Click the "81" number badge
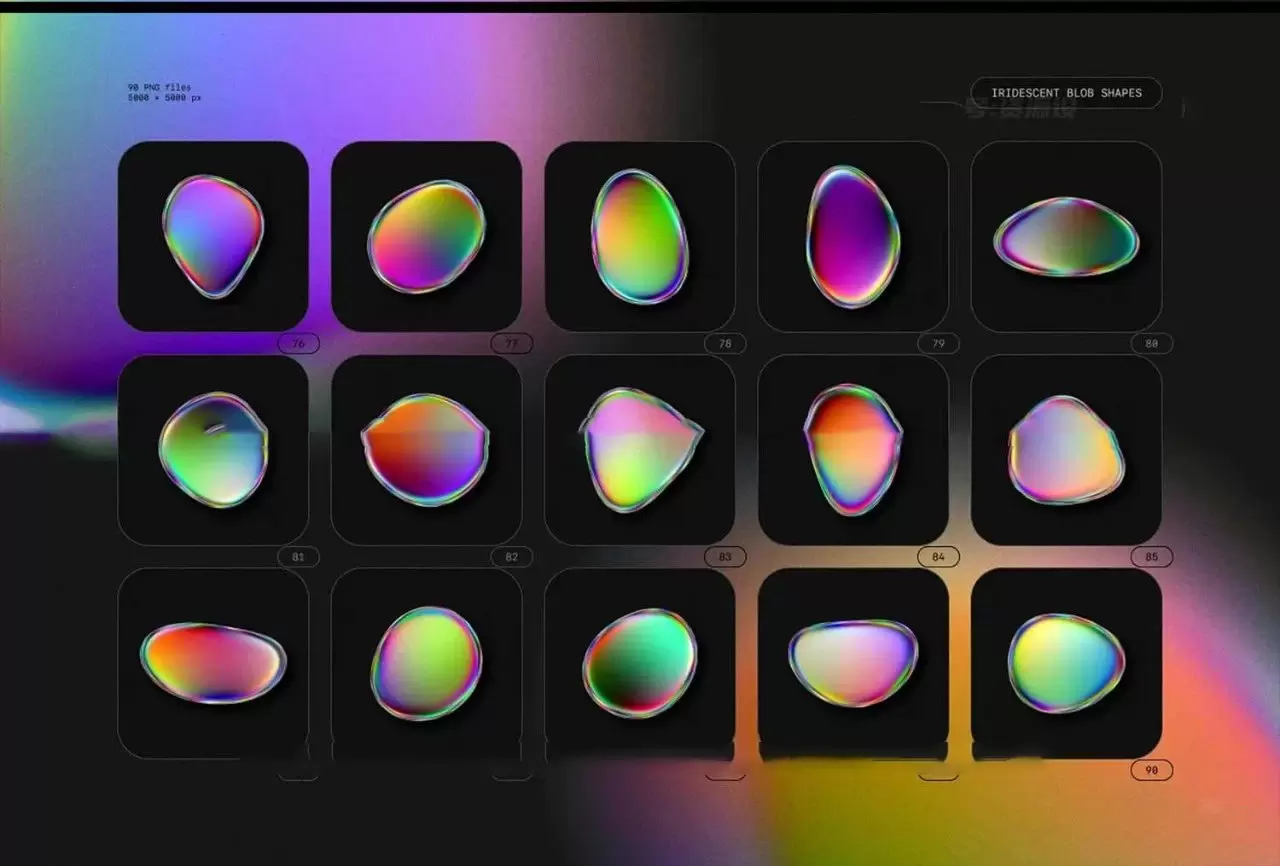 [298, 557]
